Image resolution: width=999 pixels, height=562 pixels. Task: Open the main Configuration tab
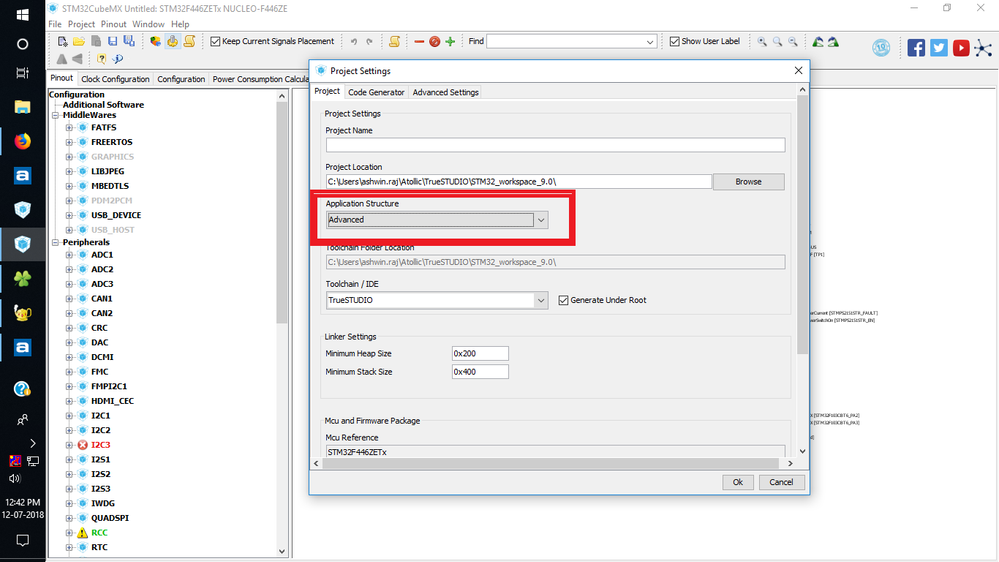(x=181, y=79)
